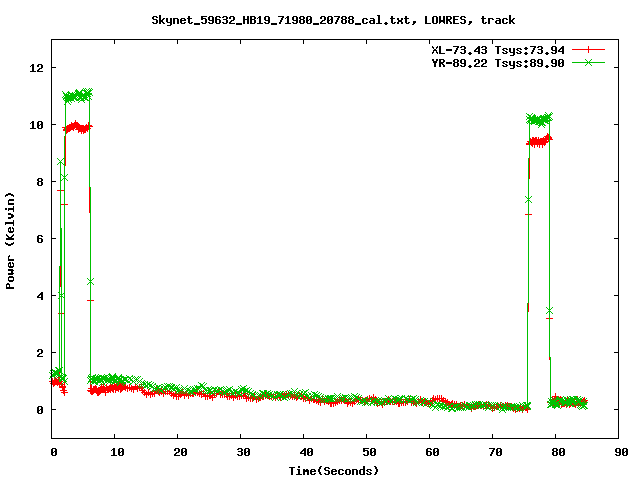Click the x-axis tick label 90
Screen dimensions: 640x480
(621, 452)
